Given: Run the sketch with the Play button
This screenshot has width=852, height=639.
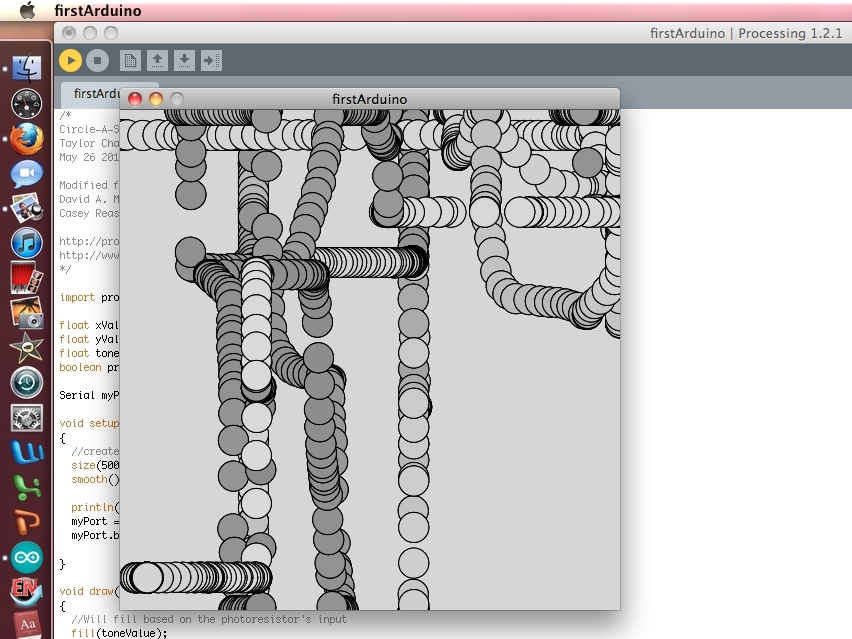Looking at the screenshot, I should tap(70, 60).
